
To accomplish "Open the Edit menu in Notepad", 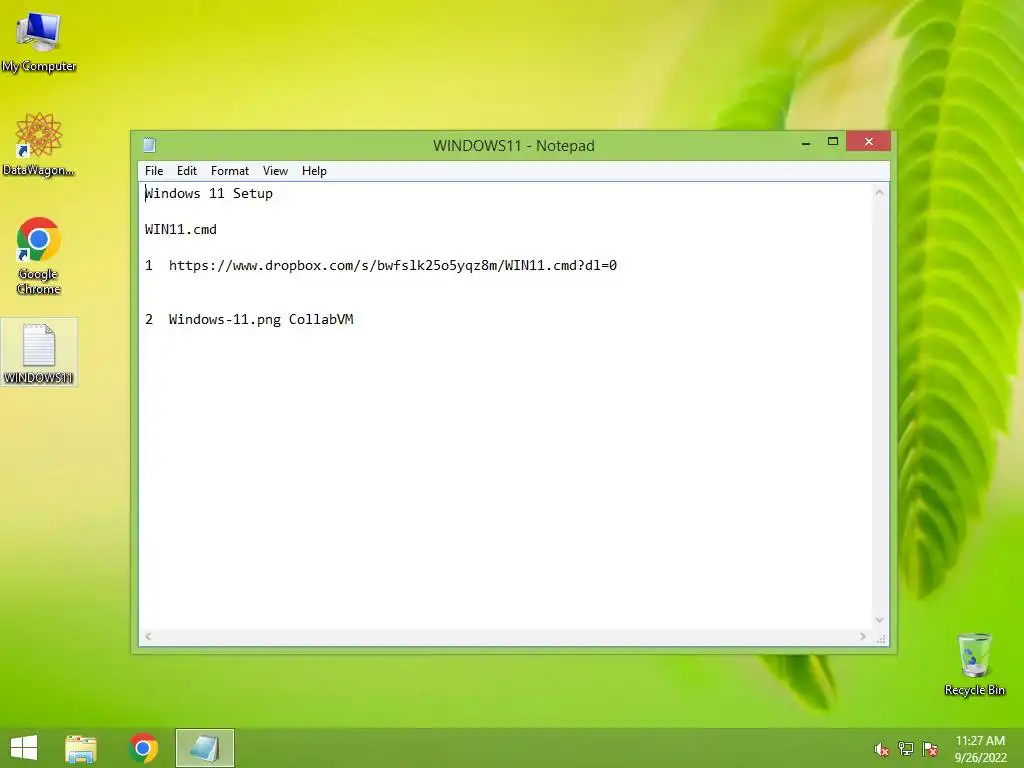I will tap(187, 170).
